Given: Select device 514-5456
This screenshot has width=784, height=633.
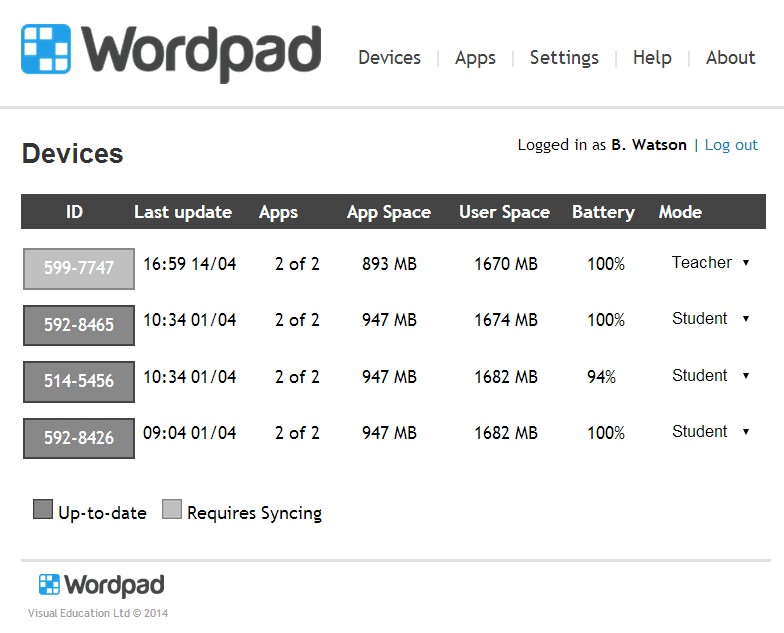Looking at the screenshot, I should click(79, 382).
